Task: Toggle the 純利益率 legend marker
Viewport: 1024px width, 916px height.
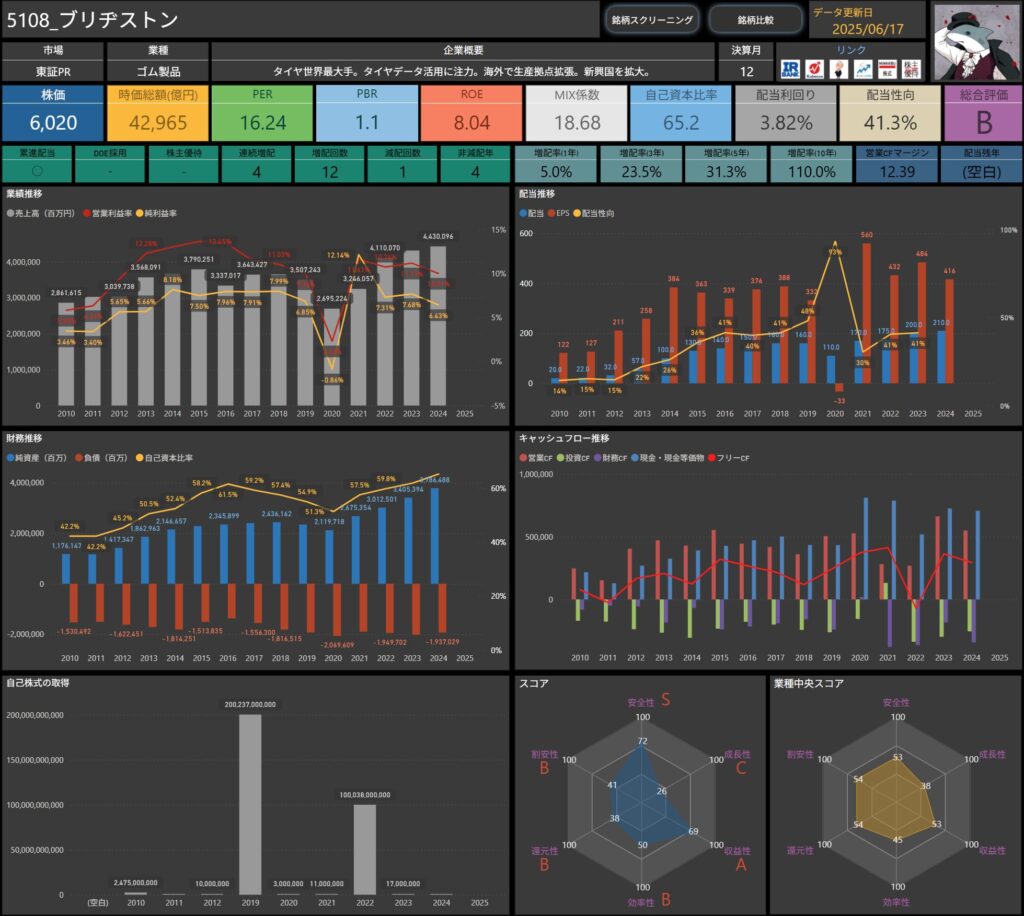Action: pos(140,213)
